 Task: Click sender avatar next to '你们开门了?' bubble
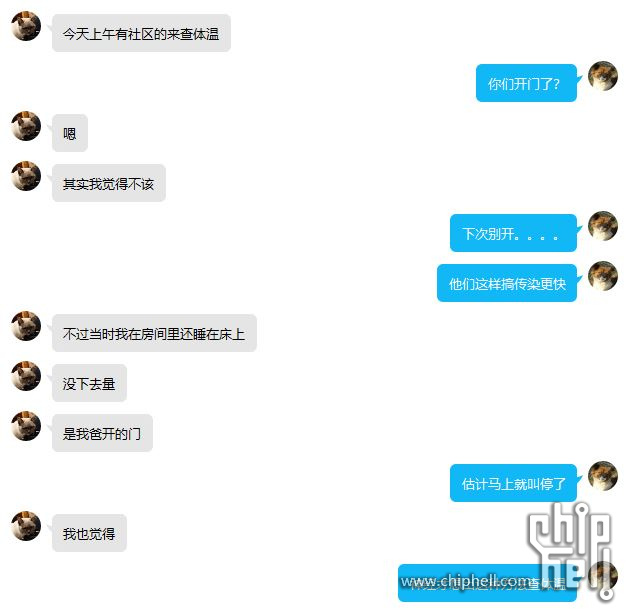(603, 76)
